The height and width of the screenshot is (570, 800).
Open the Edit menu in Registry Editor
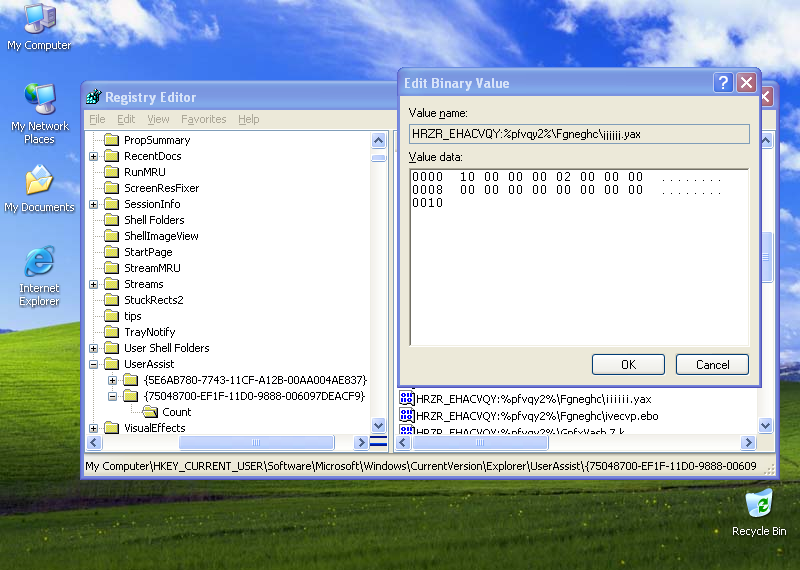coord(126,119)
